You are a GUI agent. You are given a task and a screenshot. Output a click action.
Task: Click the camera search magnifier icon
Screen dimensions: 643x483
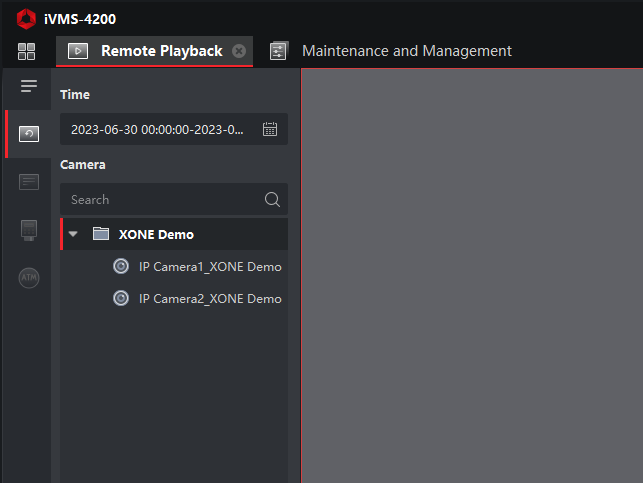pos(272,199)
